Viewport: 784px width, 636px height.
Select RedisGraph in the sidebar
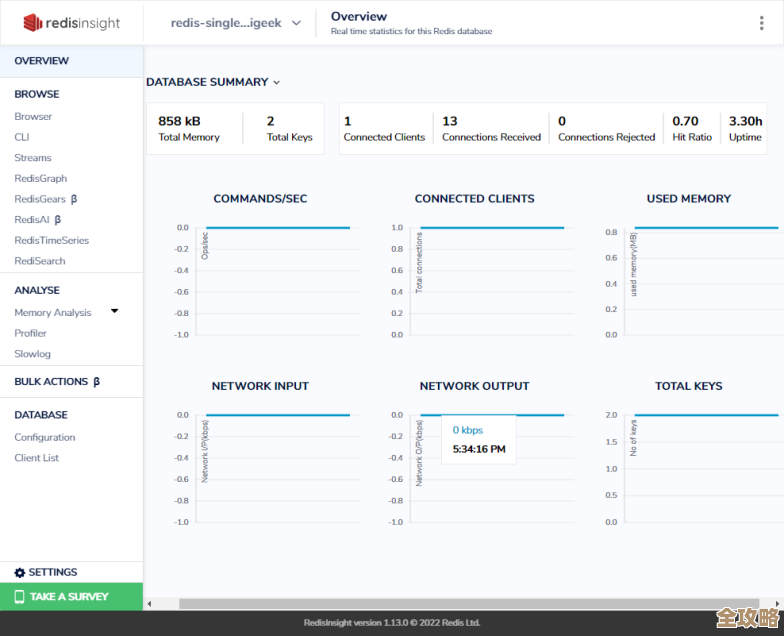[x=40, y=178]
